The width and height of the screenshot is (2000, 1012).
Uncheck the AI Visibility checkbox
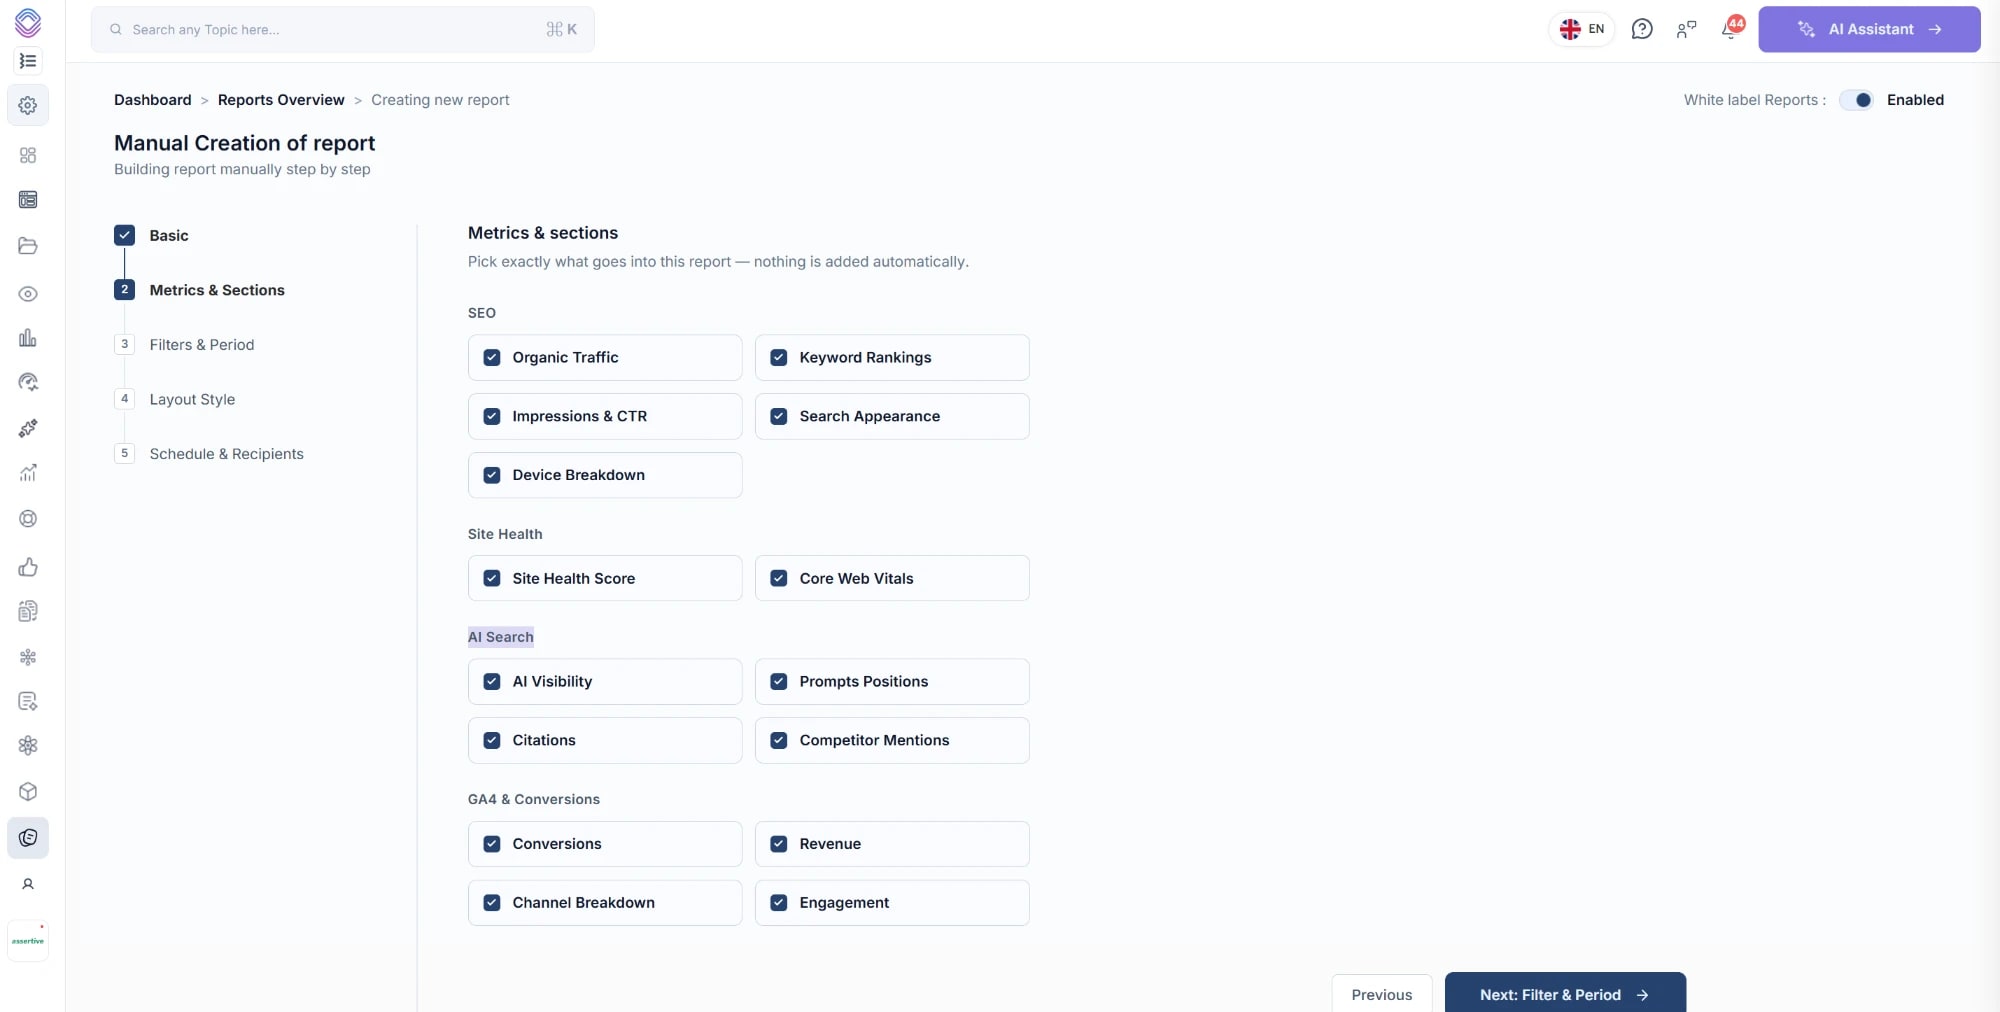pos(492,681)
